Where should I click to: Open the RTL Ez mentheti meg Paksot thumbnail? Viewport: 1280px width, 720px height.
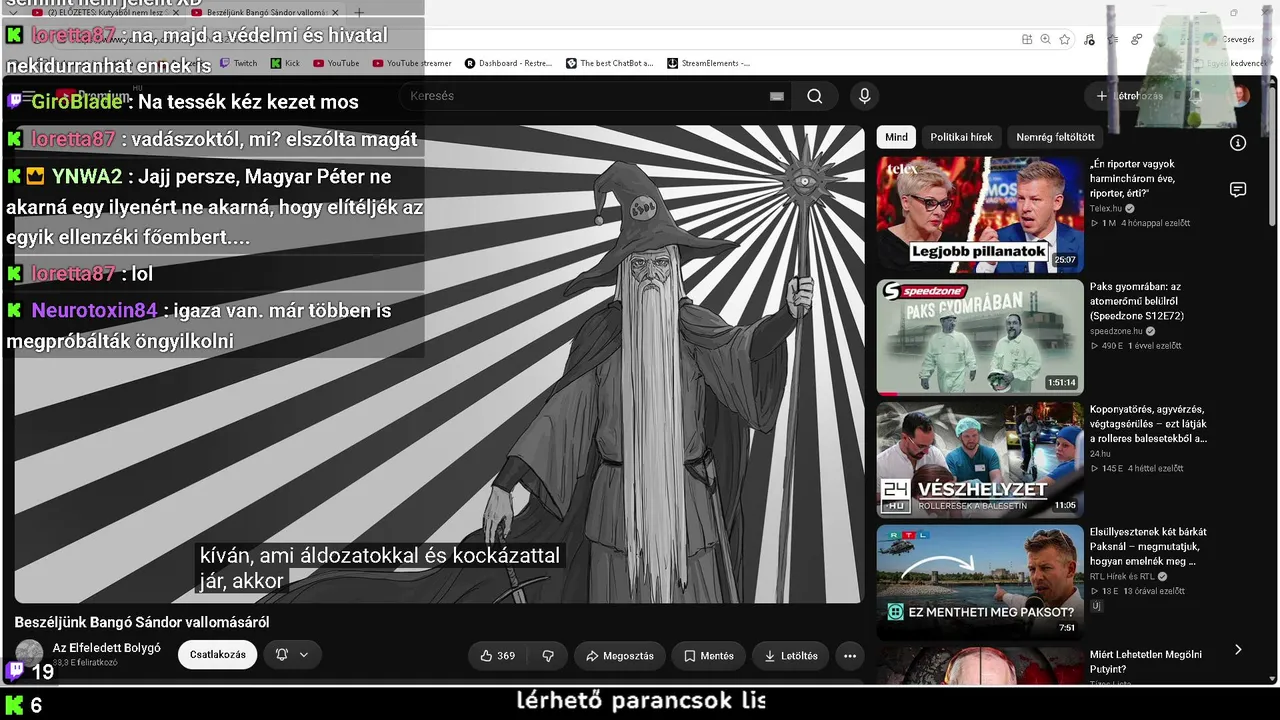(980, 583)
